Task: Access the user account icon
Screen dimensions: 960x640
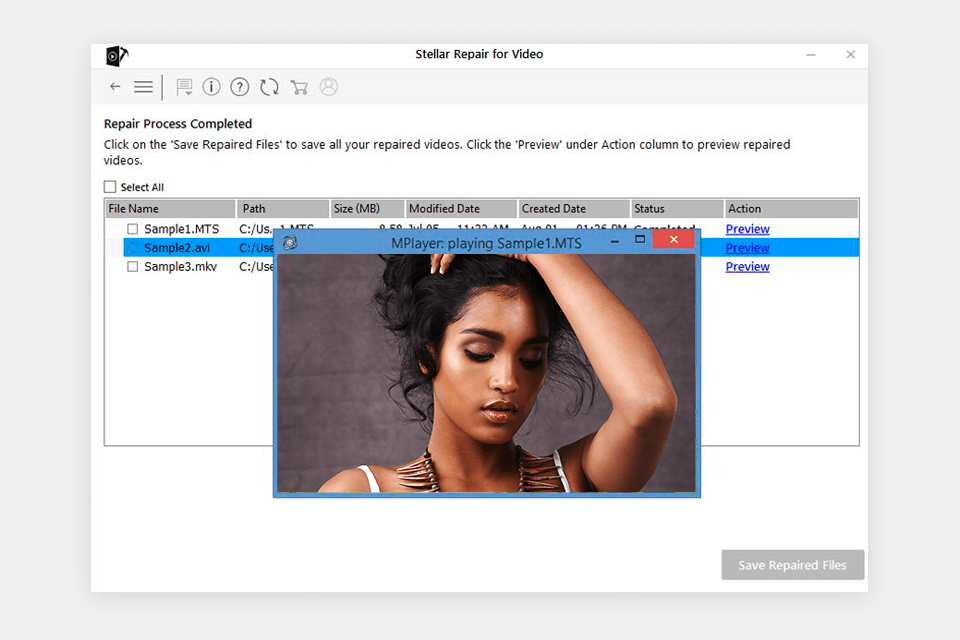Action: tap(329, 87)
